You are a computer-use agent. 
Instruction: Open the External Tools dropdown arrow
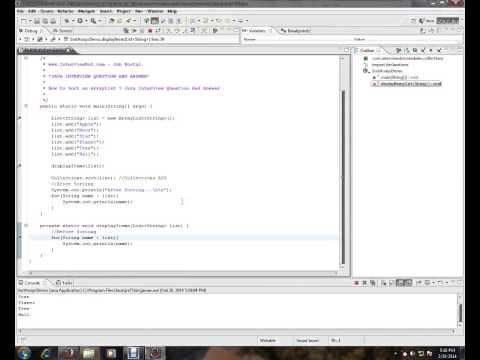pos(100,21)
